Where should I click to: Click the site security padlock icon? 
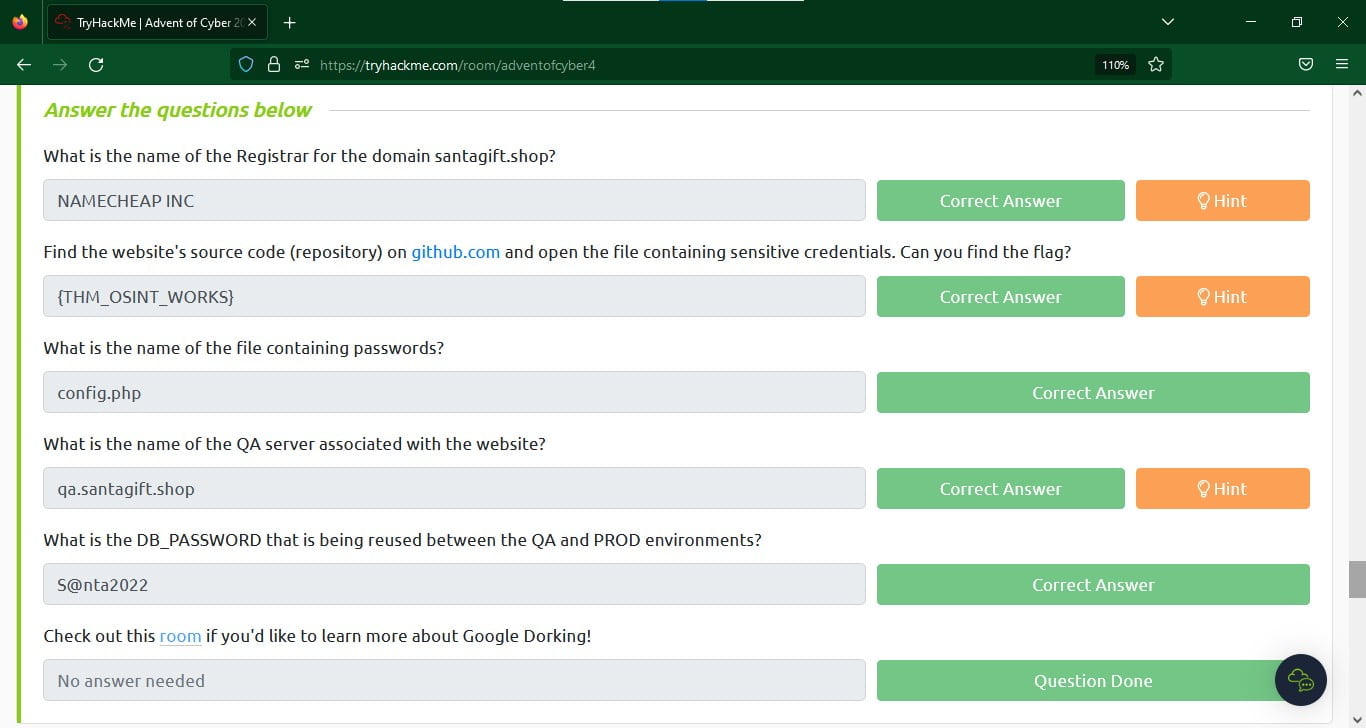click(x=274, y=64)
